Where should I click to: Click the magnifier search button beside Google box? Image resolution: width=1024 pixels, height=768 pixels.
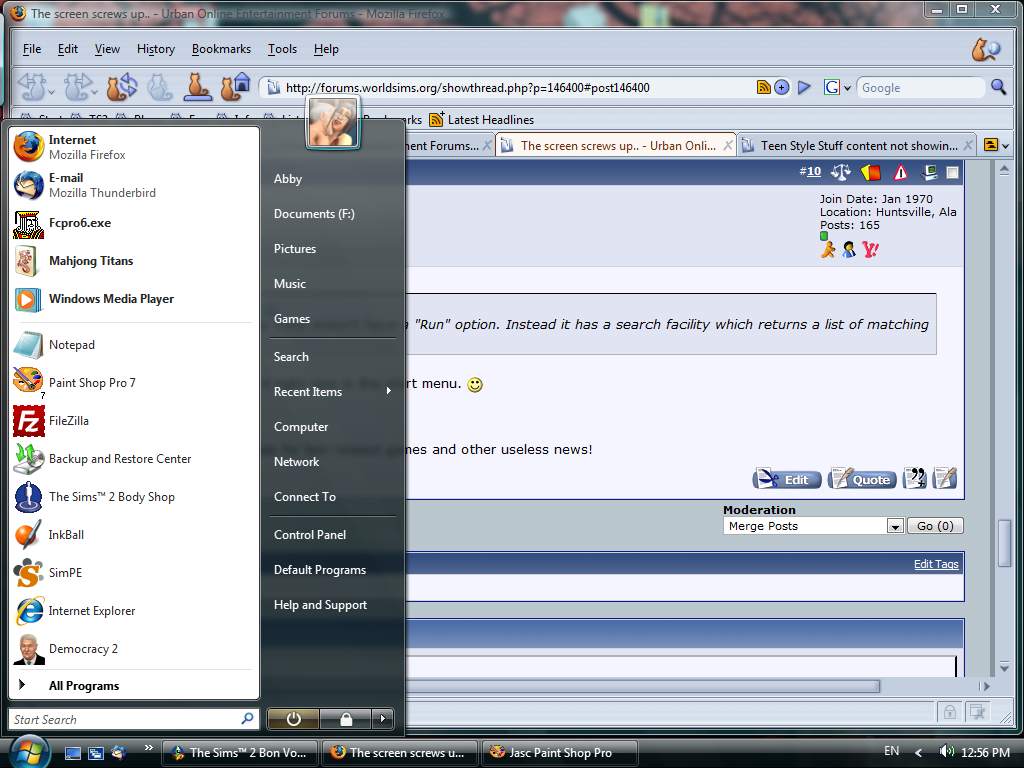pyautogui.click(x=999, y=87)
